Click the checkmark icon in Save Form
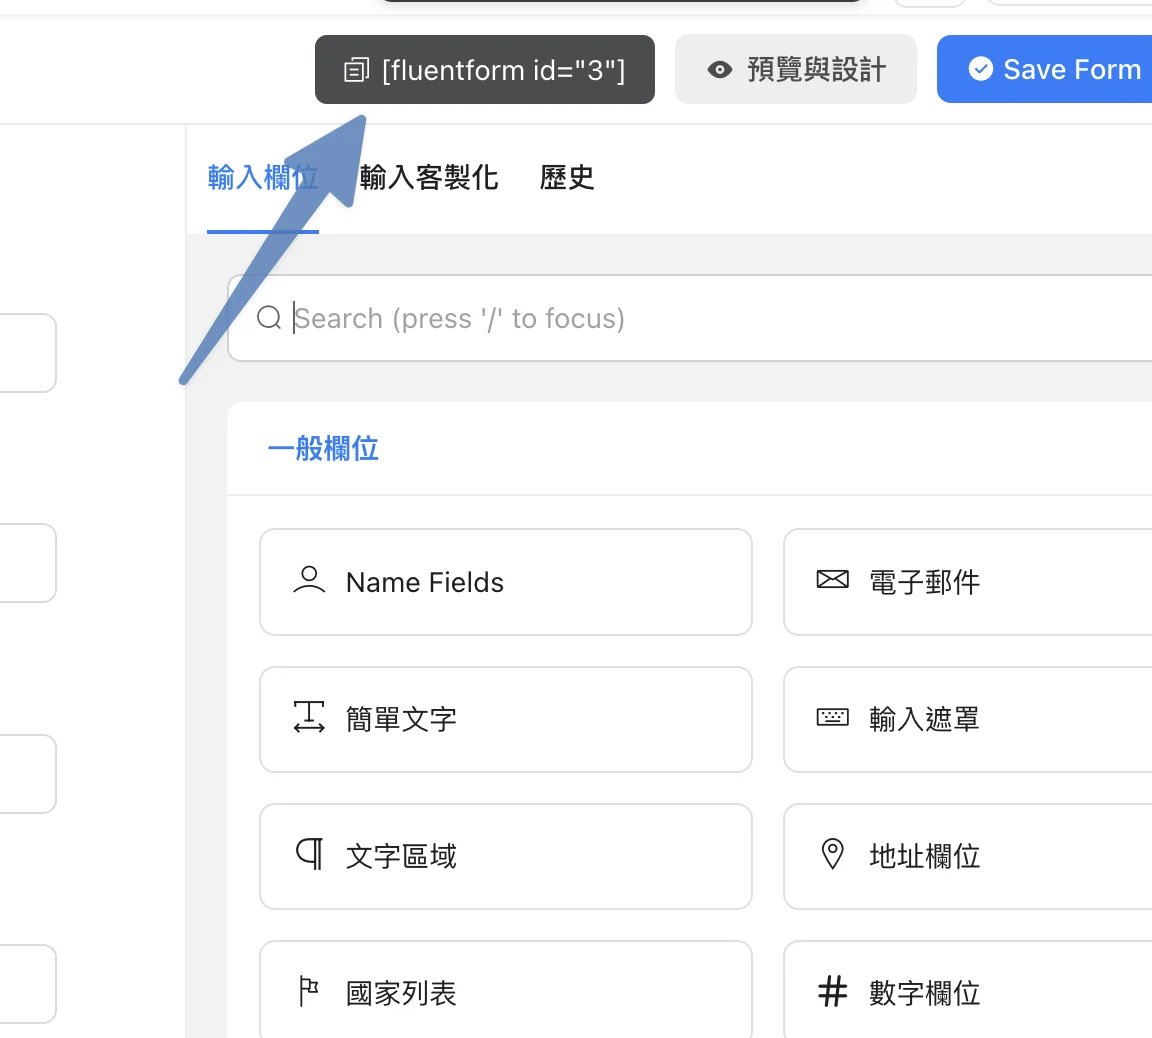The image size is (1152, 1038). click(981, 69)
